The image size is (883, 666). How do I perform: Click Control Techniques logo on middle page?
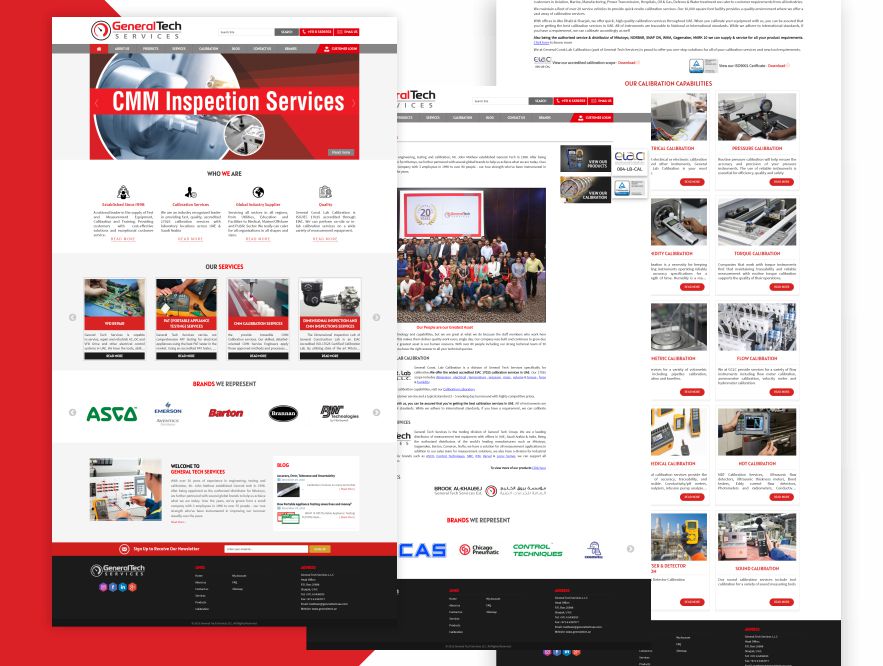coord(538,550)
